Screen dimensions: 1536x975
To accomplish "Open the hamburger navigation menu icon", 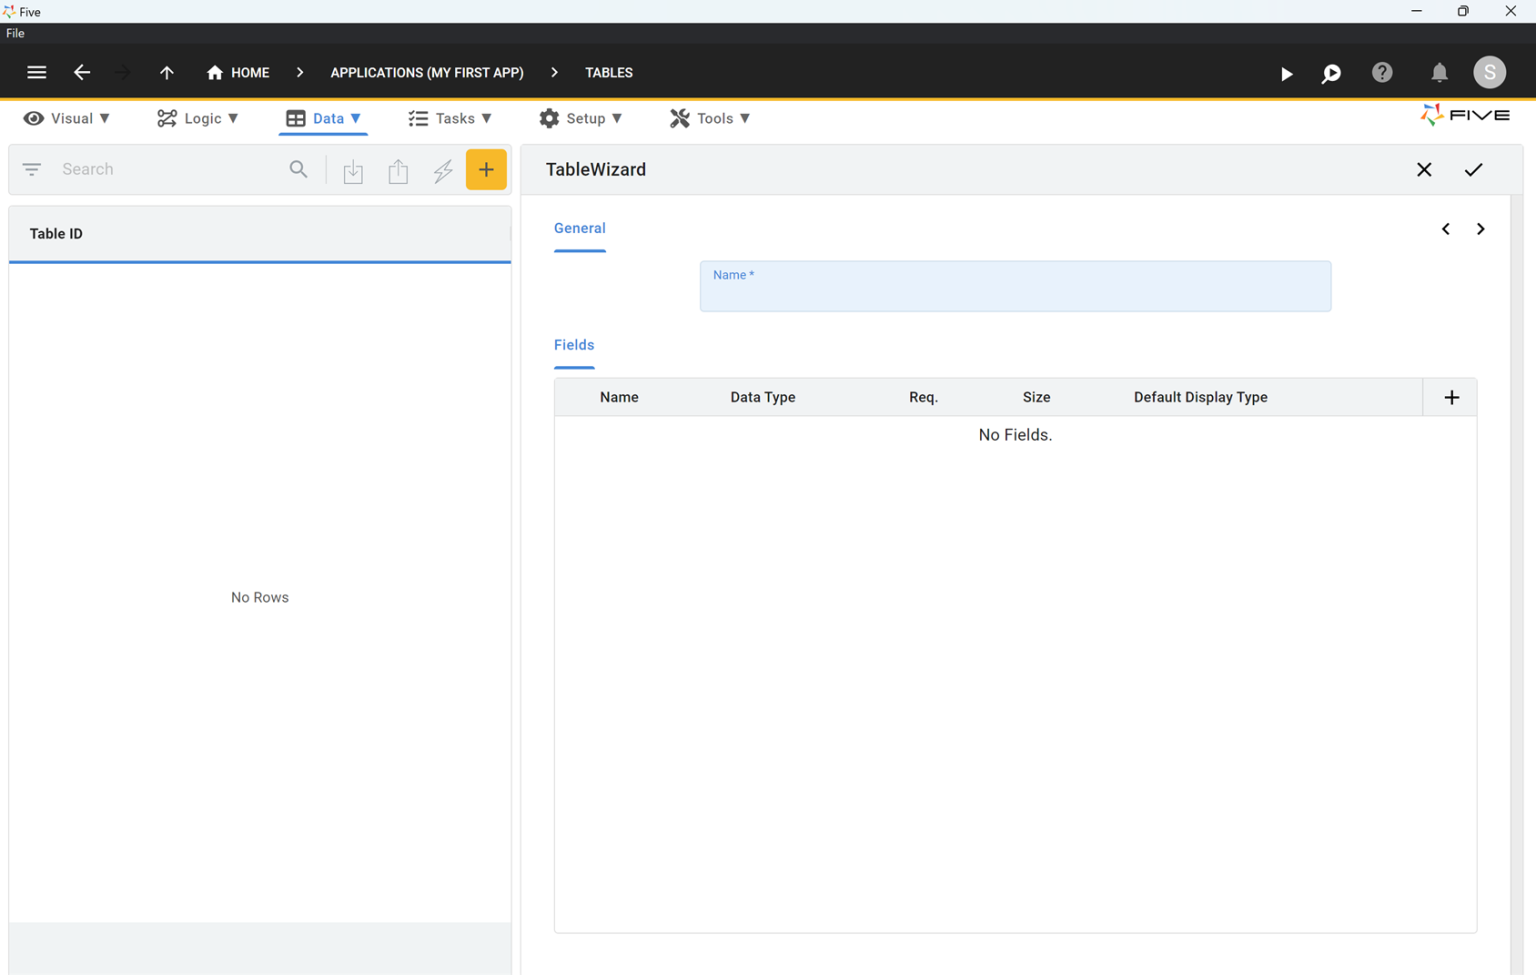I will [x=37, y=72].
